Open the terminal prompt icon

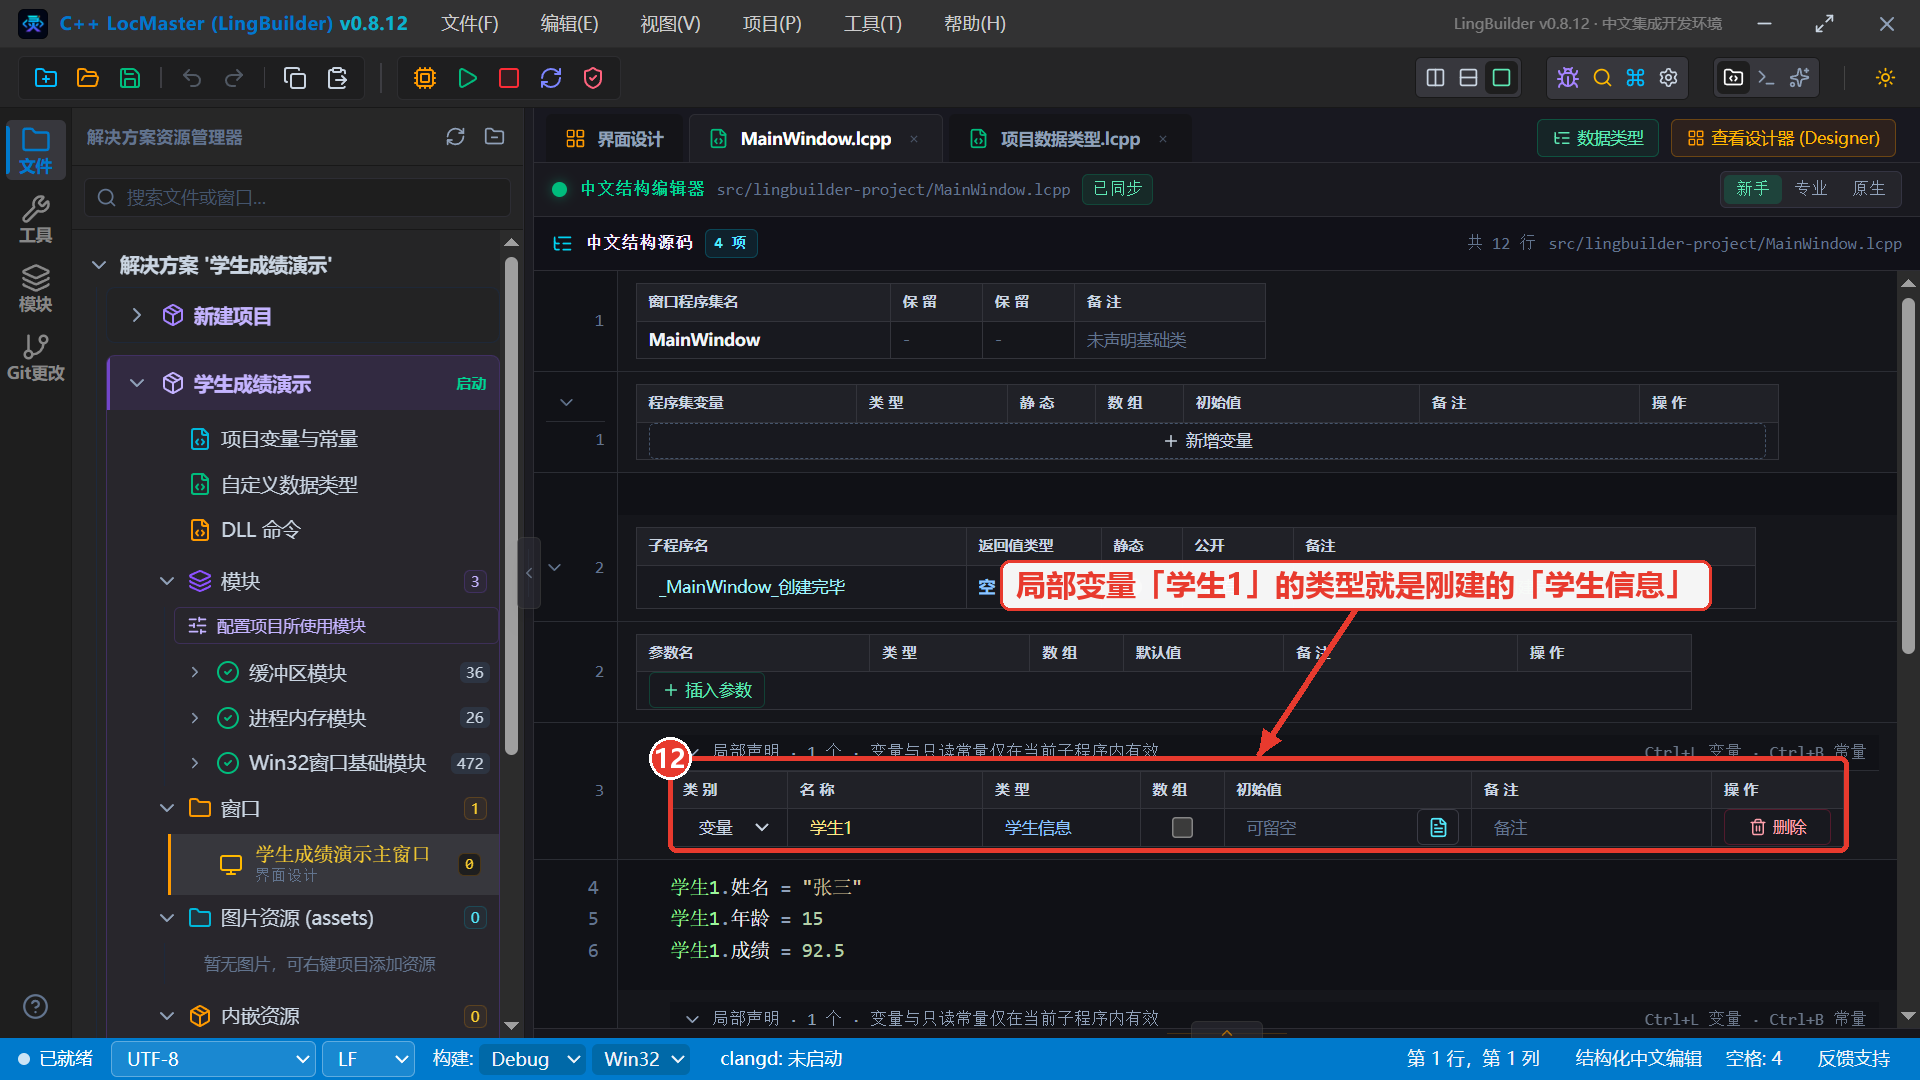(1767, 78)
